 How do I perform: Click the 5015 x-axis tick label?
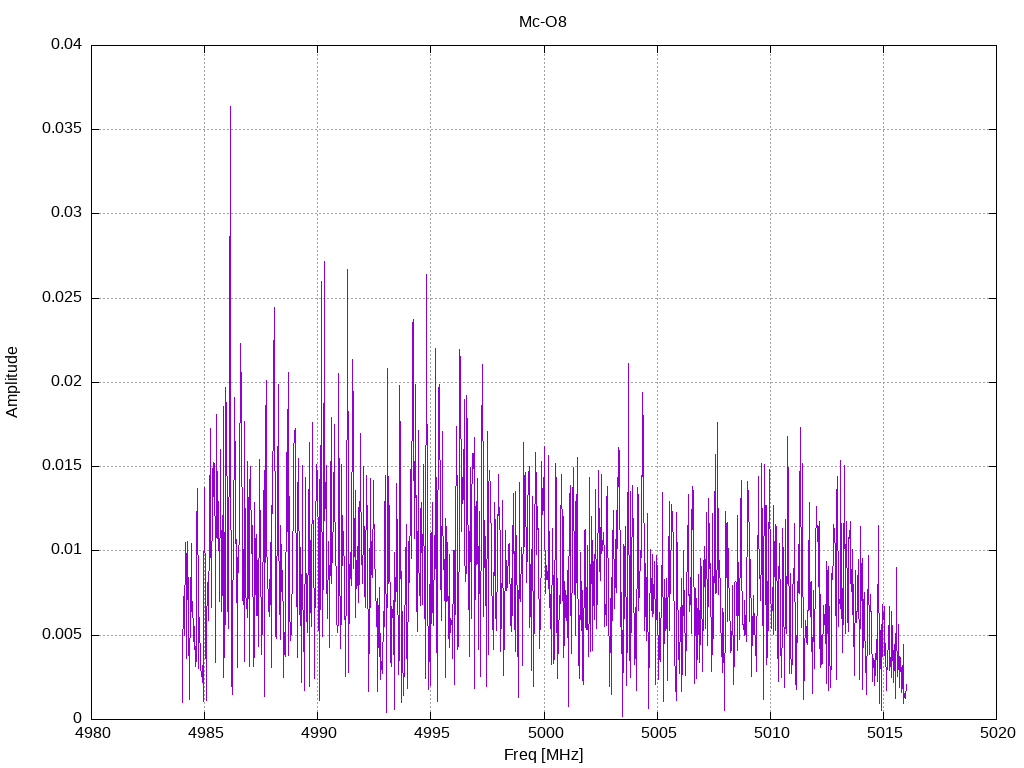[884, 733]
